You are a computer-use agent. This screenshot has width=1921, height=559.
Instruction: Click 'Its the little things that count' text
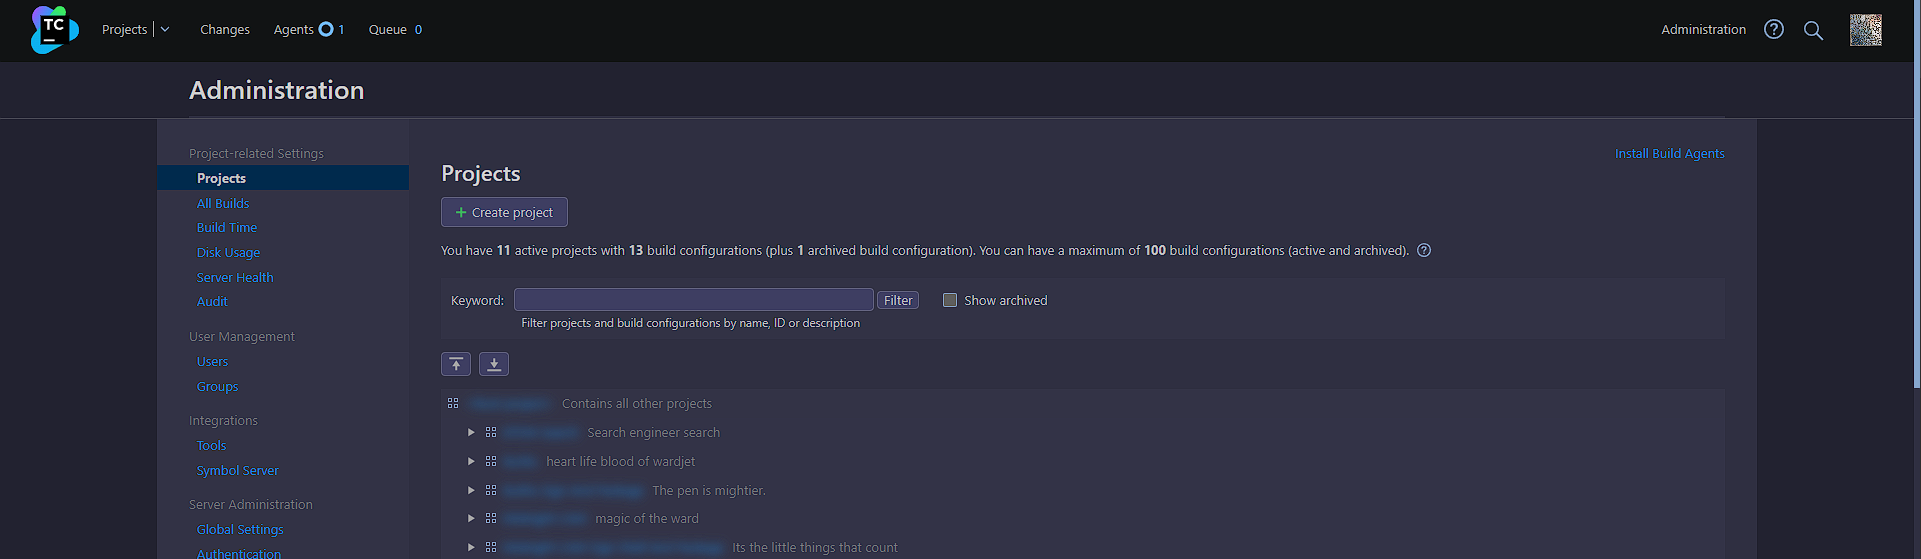(815, 547)
